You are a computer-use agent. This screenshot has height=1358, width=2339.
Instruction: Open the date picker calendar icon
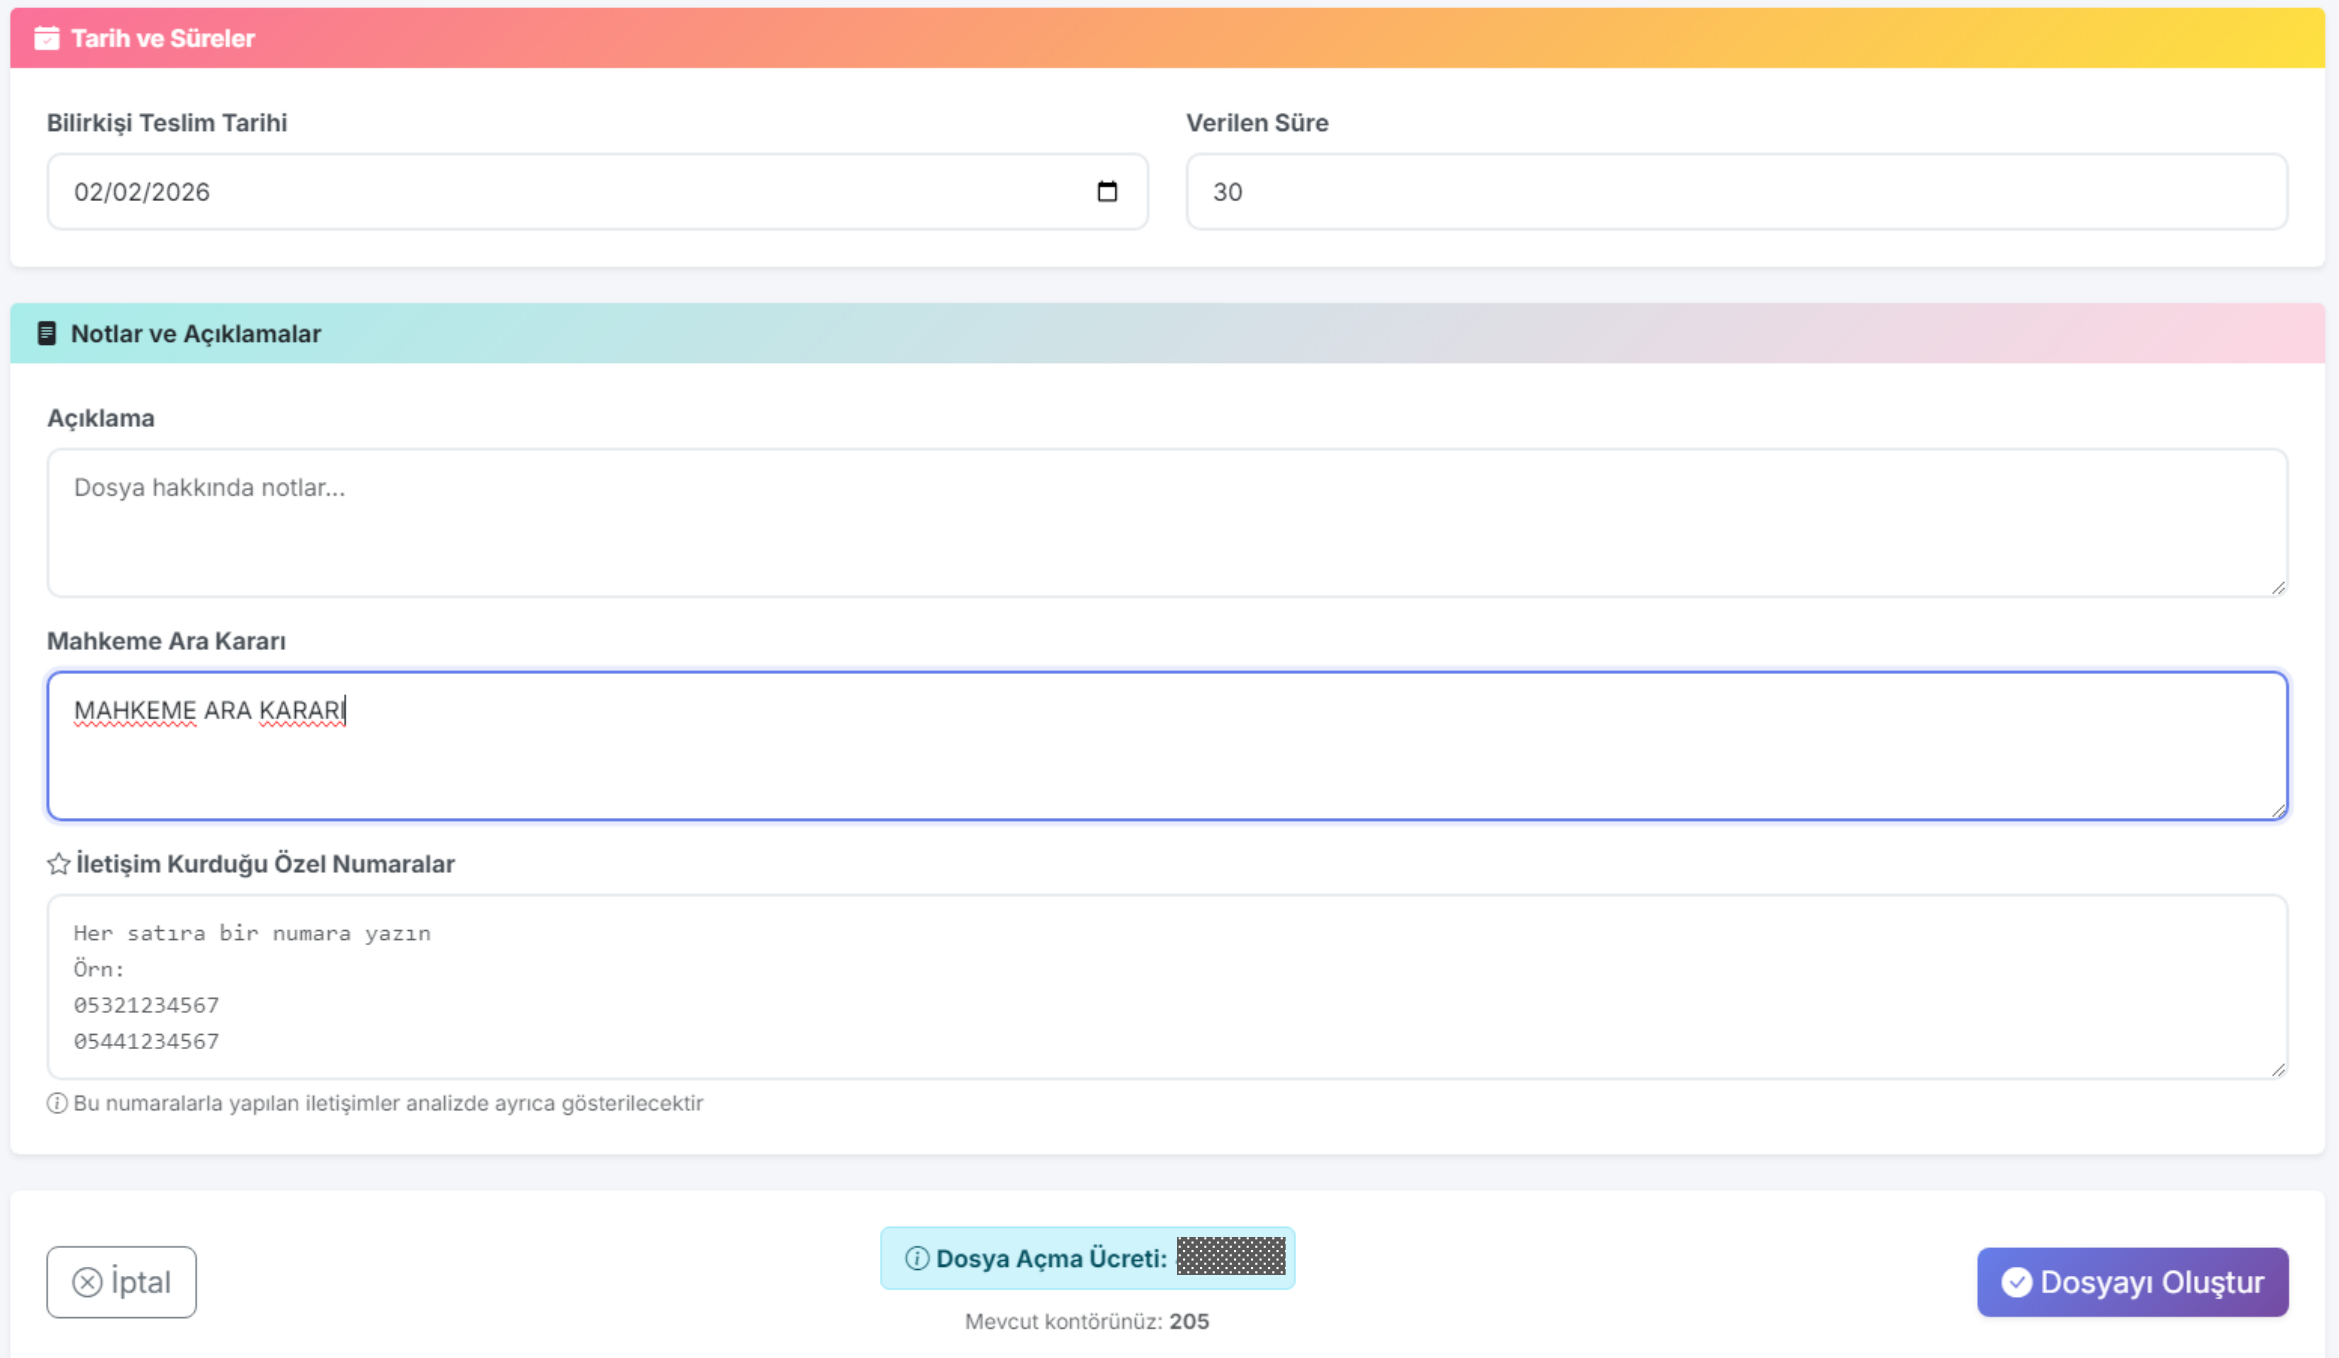tap(1106, 191)
